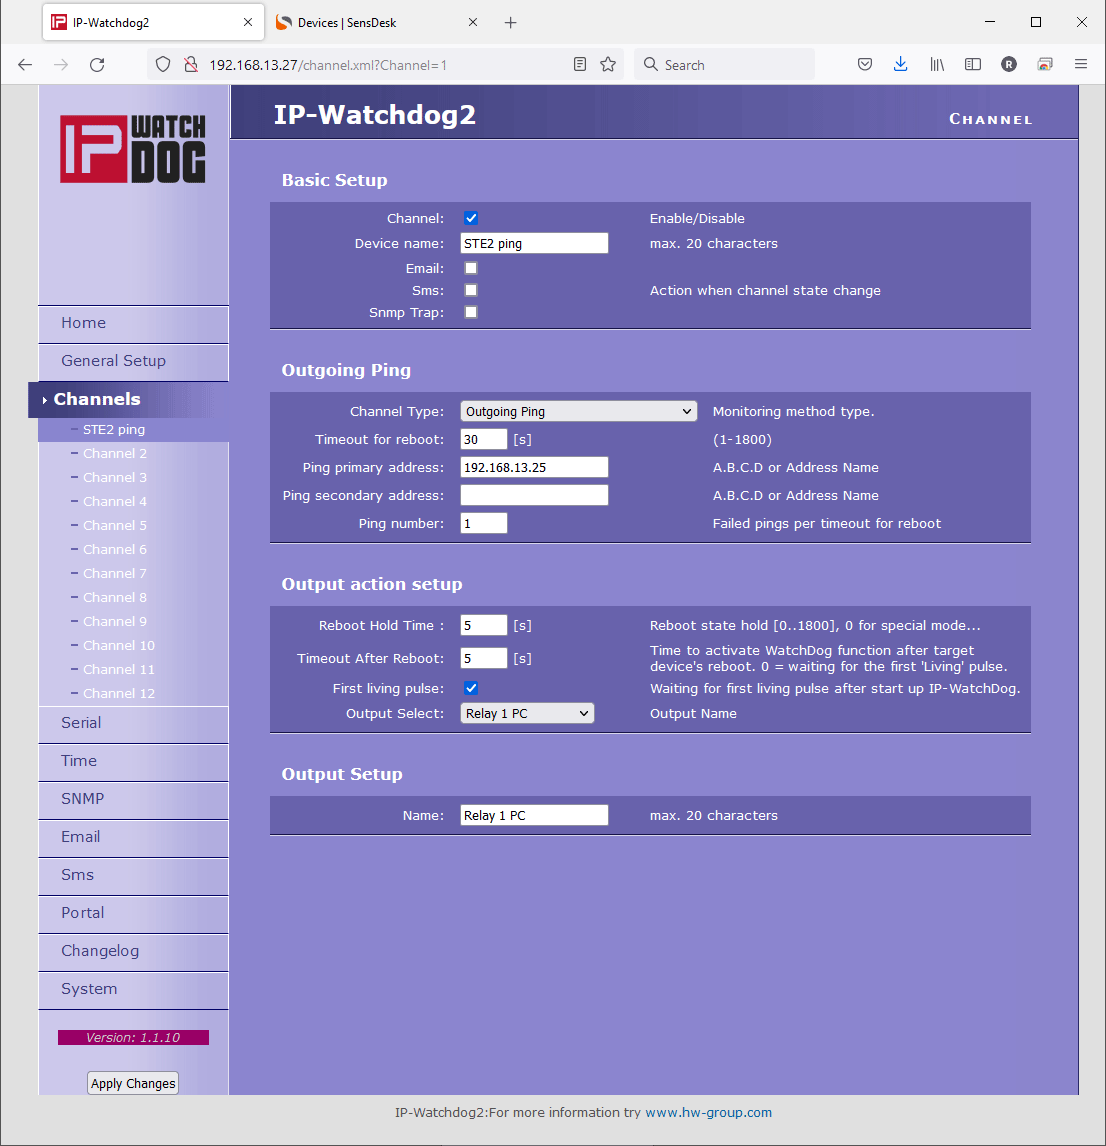
Task: Click the Reboot Hold Time field
Action: pyautogui.click(x=484, y=626)
